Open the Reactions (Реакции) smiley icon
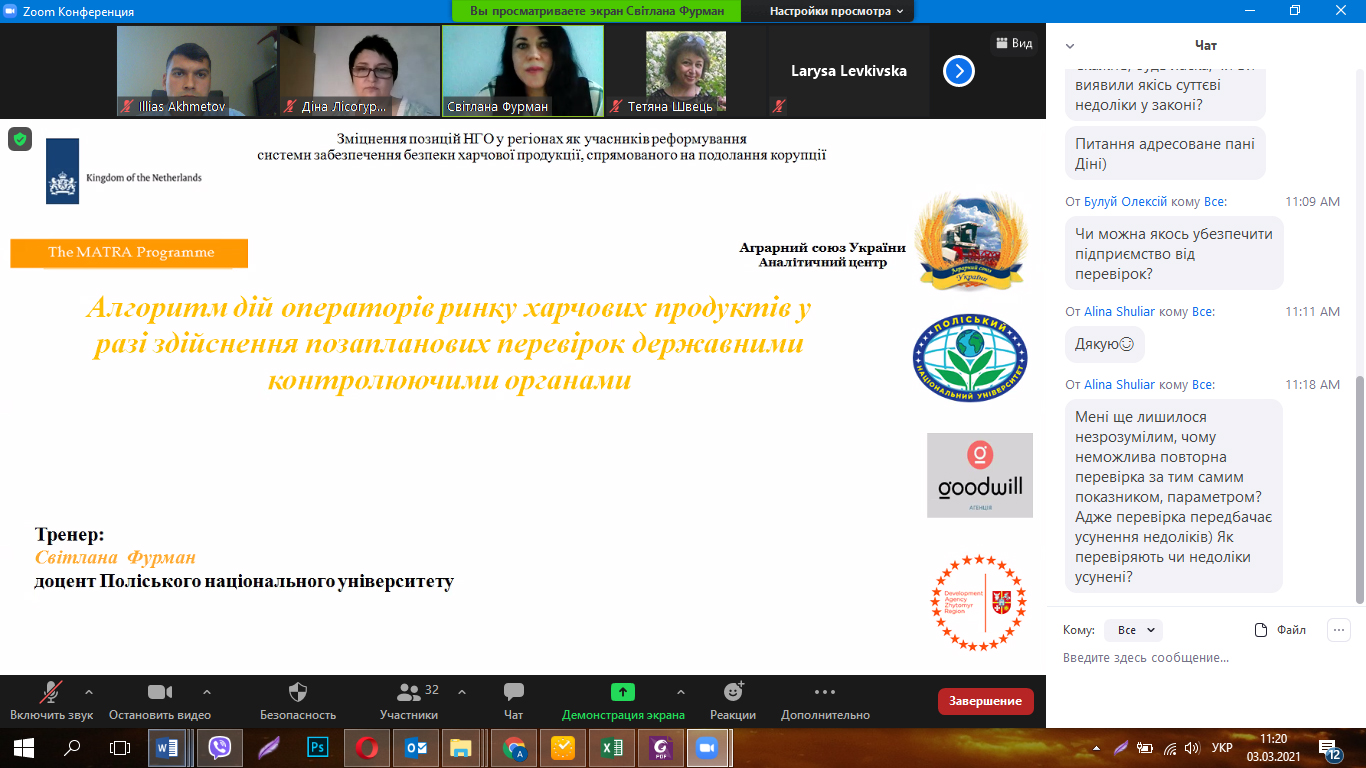 point(733,691)
